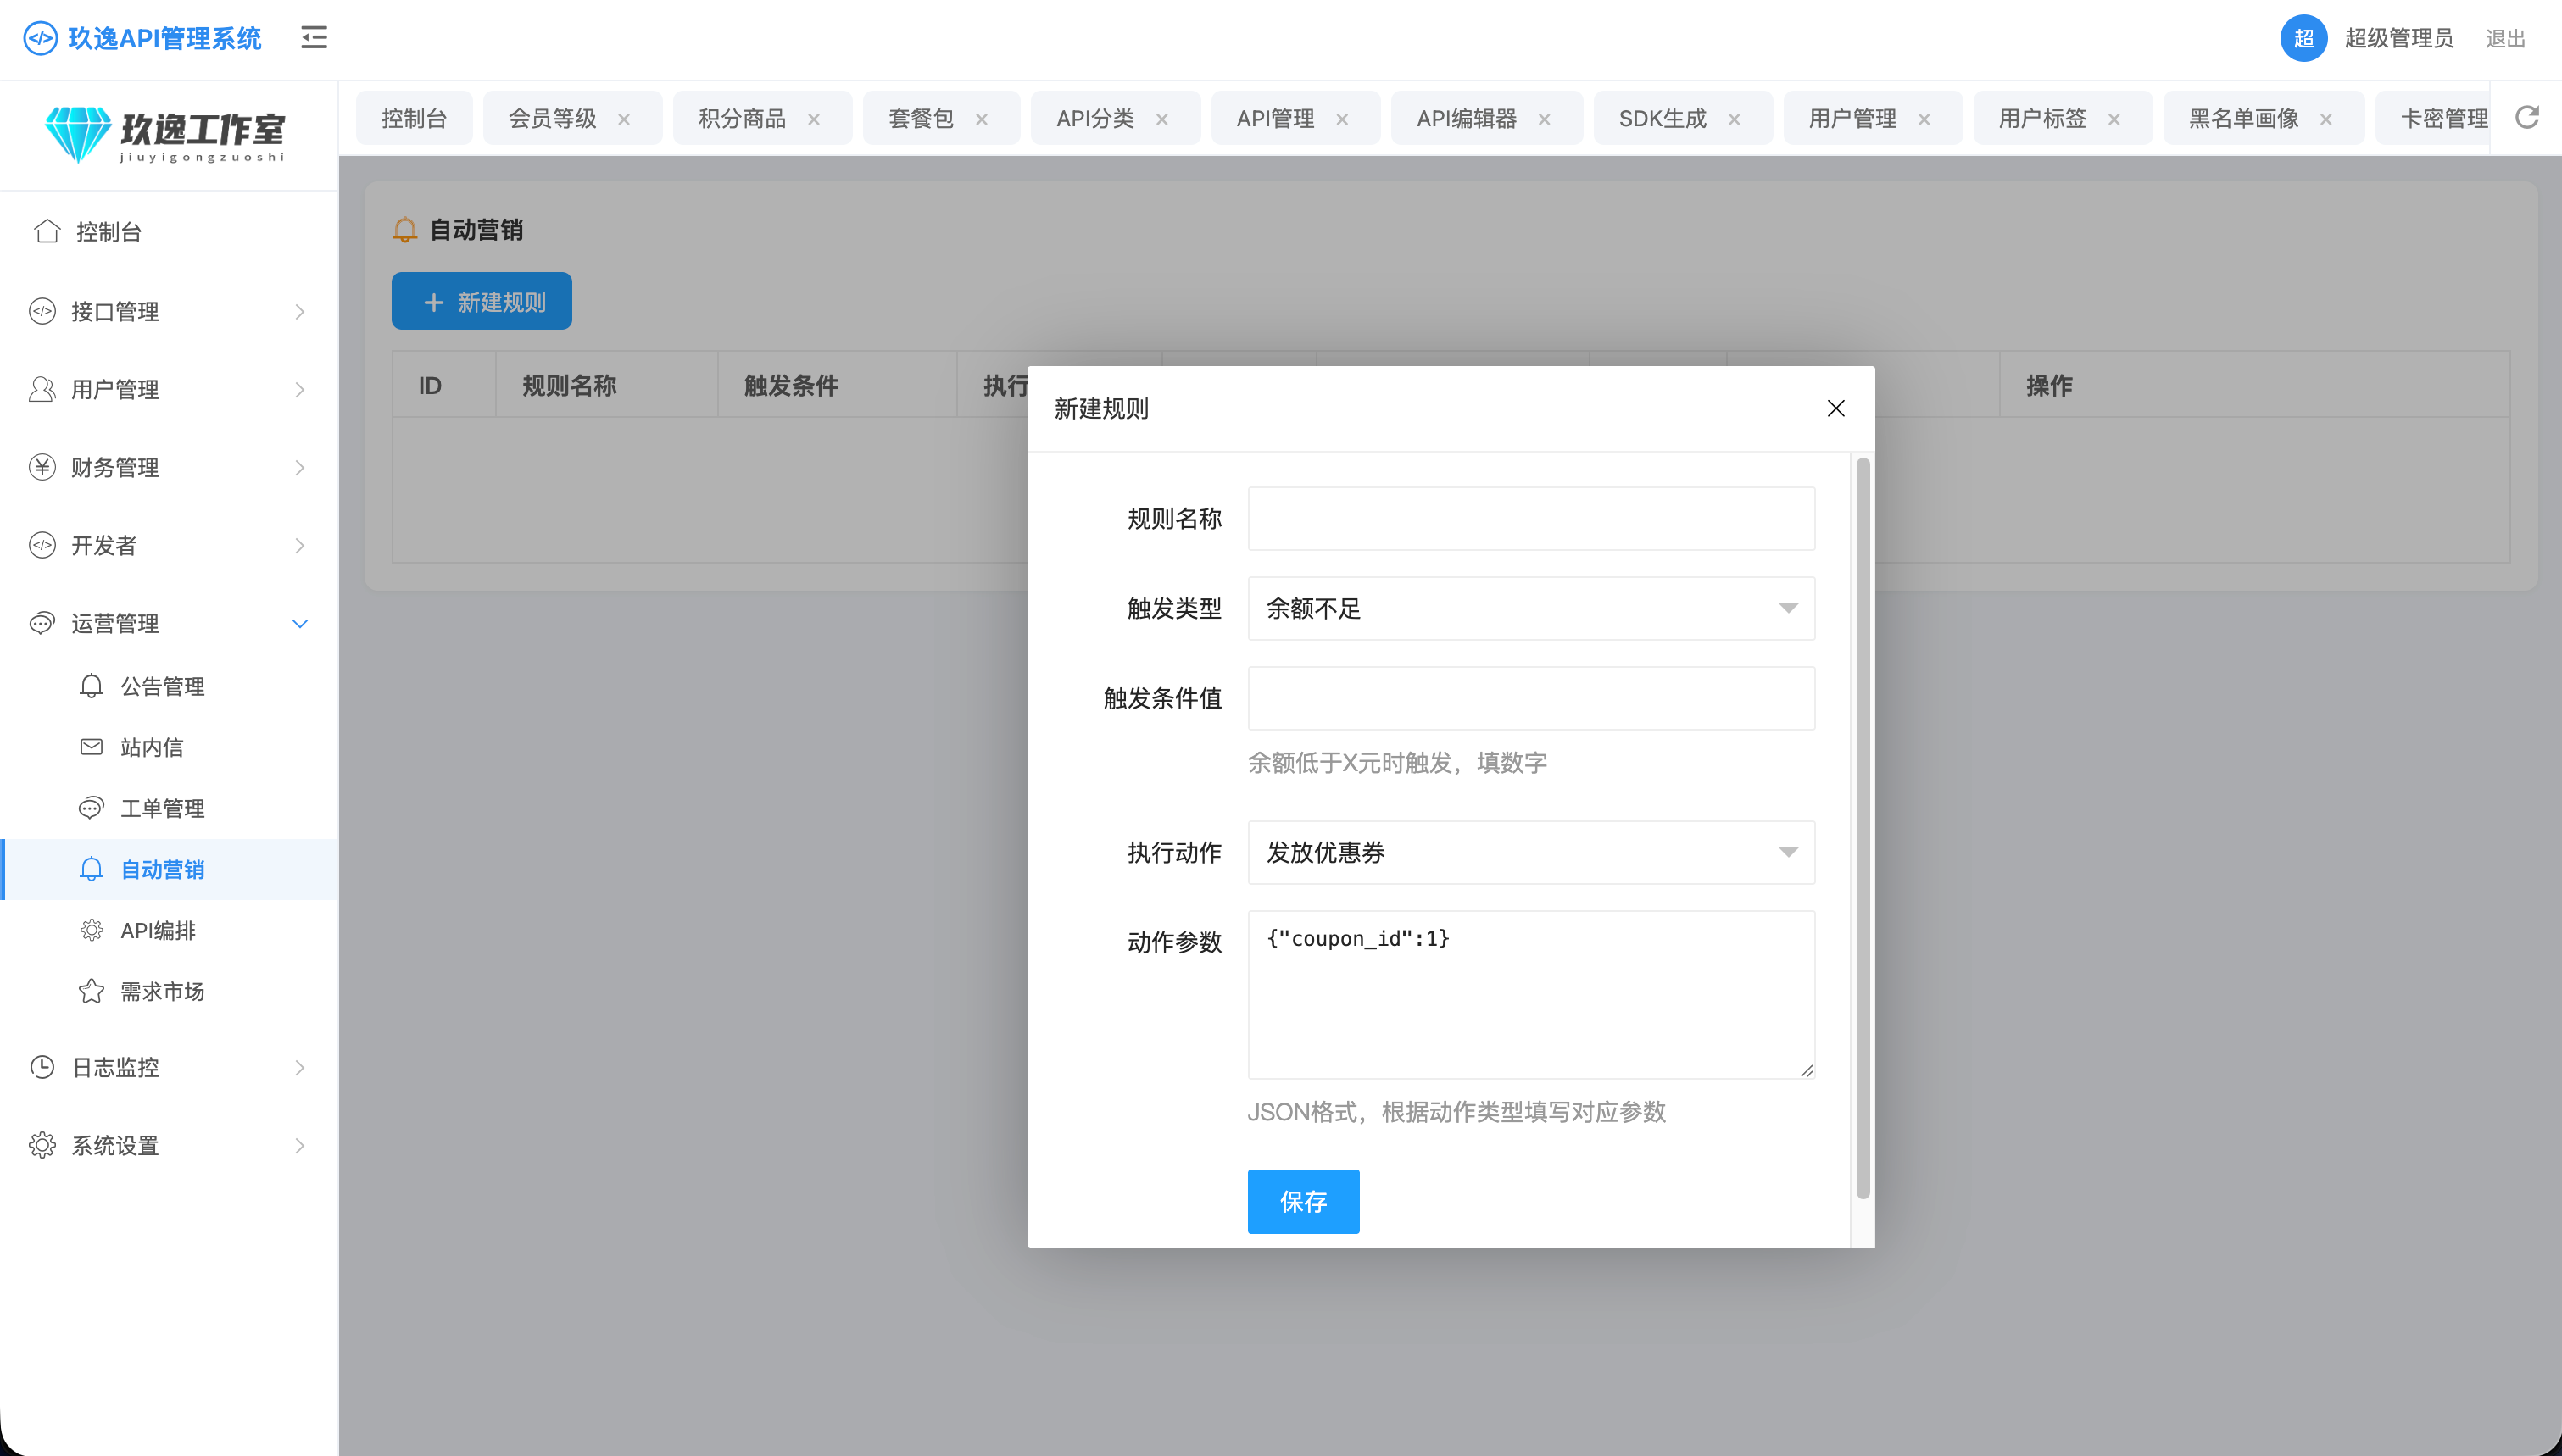Click the refresh icon at tab bar end
This screenshot has height=1456, width=2562.
tap(2527, 118)
